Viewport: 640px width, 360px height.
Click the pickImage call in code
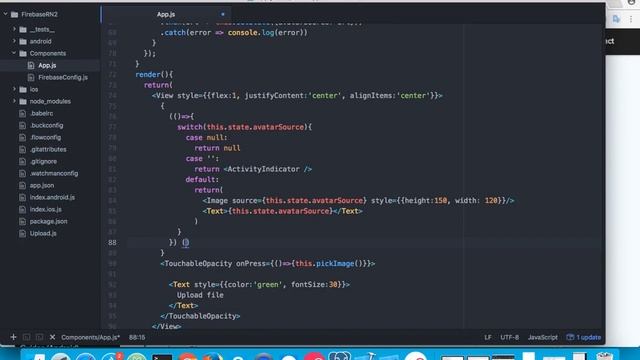[x=335, y=264]
